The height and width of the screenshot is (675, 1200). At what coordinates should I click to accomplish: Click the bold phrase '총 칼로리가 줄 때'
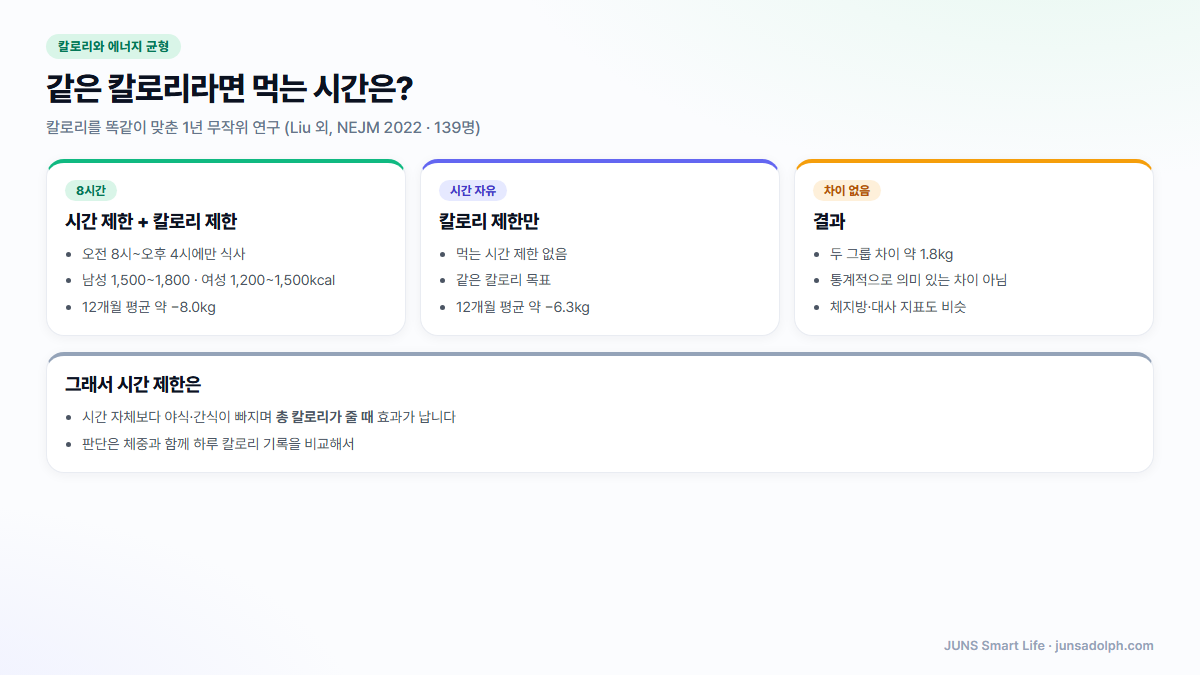click(325, 417)
